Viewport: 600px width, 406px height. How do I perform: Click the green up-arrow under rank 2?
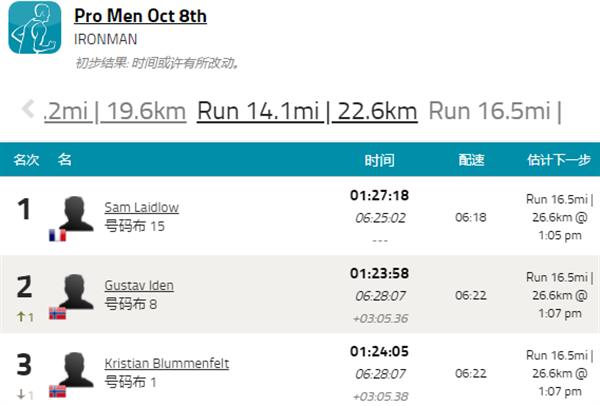pyautogui.click(x=18, y=317)
